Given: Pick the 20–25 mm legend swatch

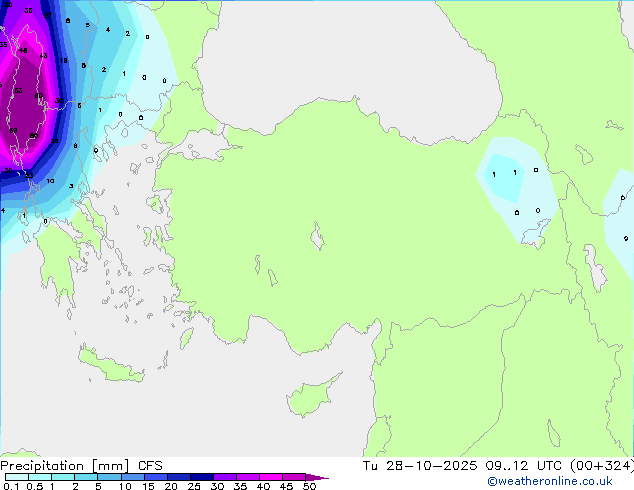Looking at the screenshot, I should tap(179, 477).
